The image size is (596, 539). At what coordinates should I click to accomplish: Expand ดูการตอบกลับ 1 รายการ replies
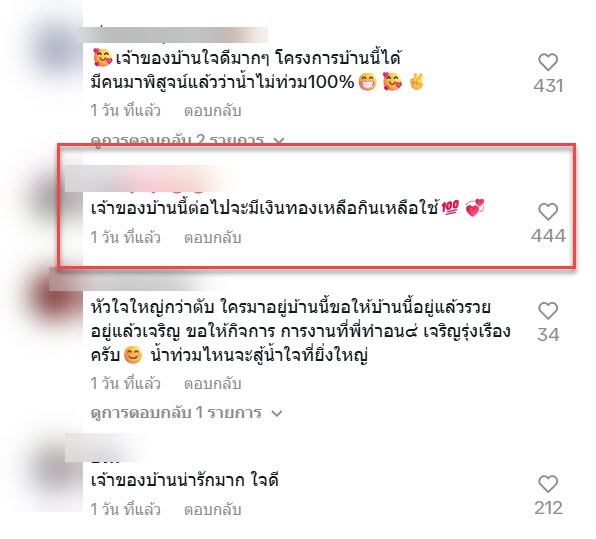coord(187,413)
